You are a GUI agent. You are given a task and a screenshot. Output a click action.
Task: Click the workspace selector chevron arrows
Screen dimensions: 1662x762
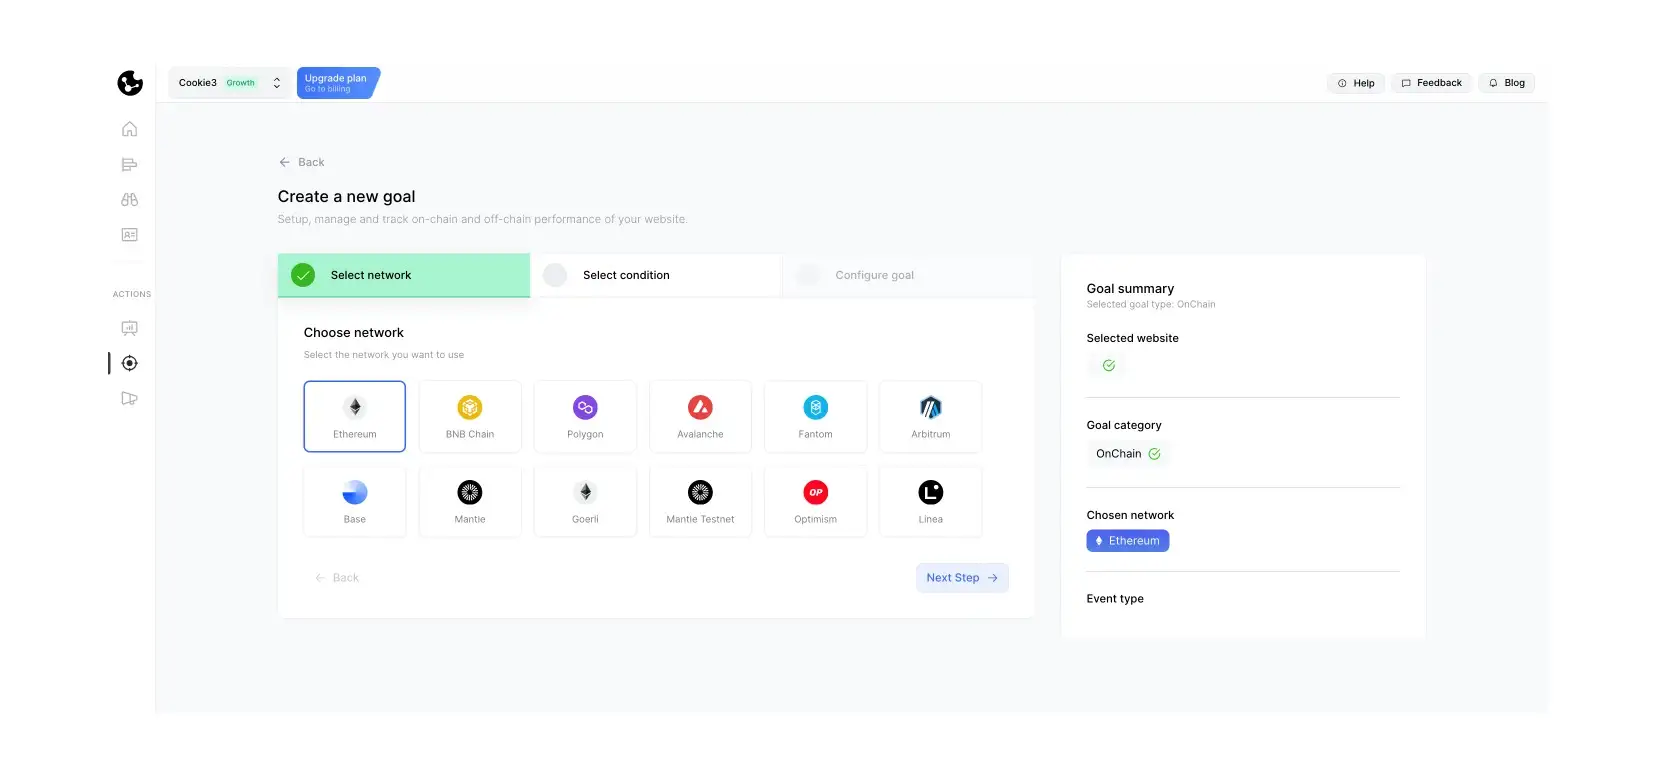(x=277, y=83)
